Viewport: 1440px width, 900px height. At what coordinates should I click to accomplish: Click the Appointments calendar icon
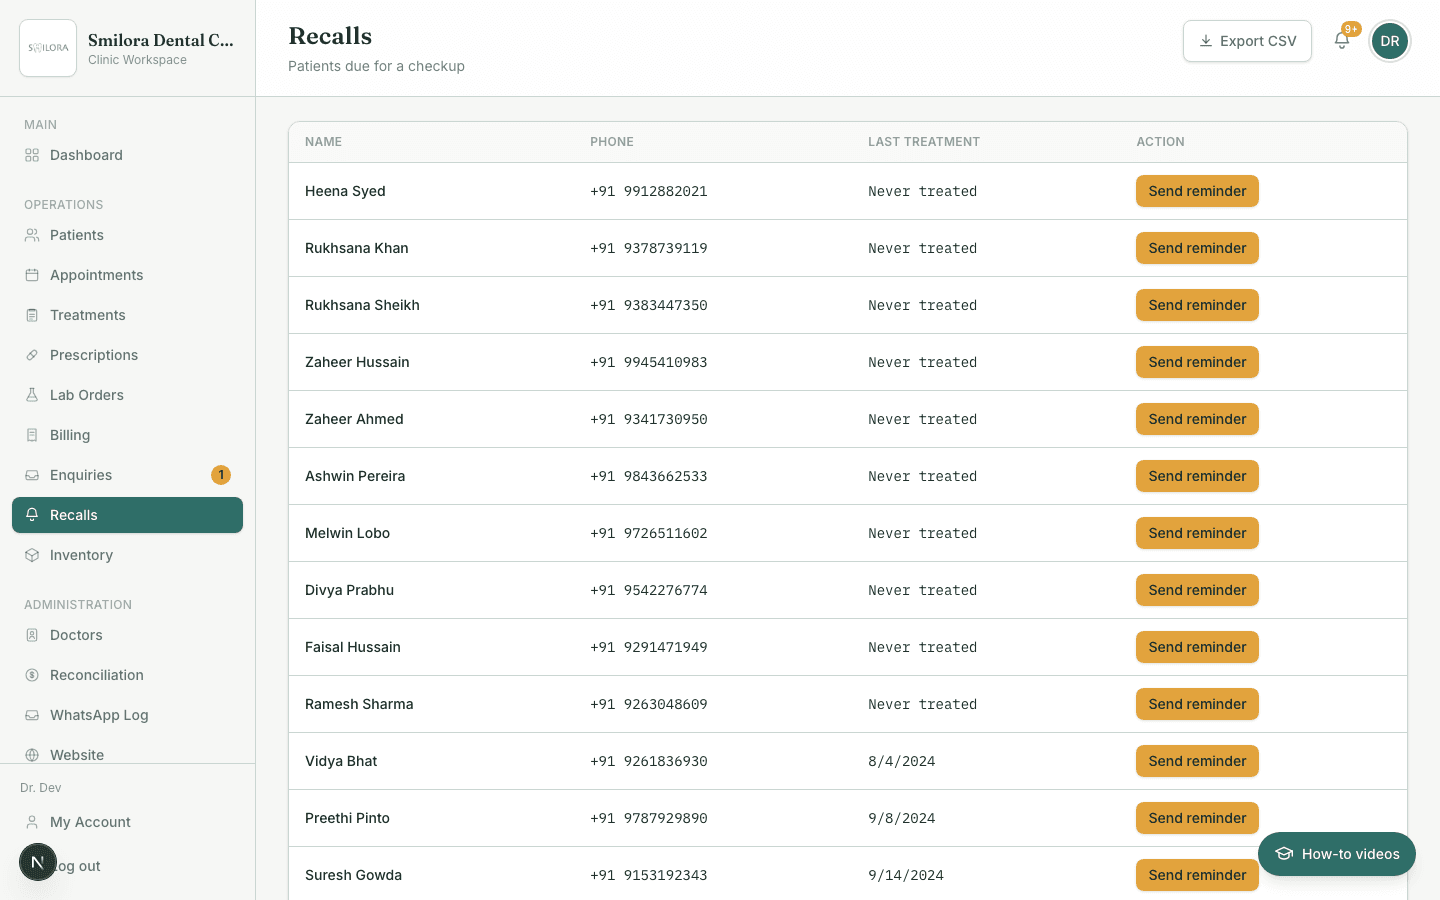32,275
